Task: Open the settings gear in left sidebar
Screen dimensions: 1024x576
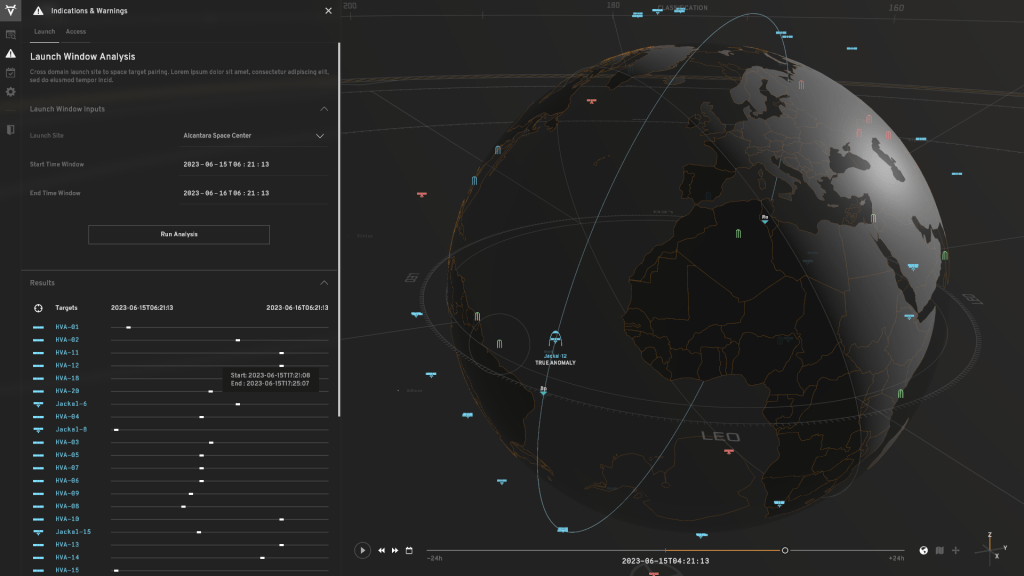Action: 10,92
